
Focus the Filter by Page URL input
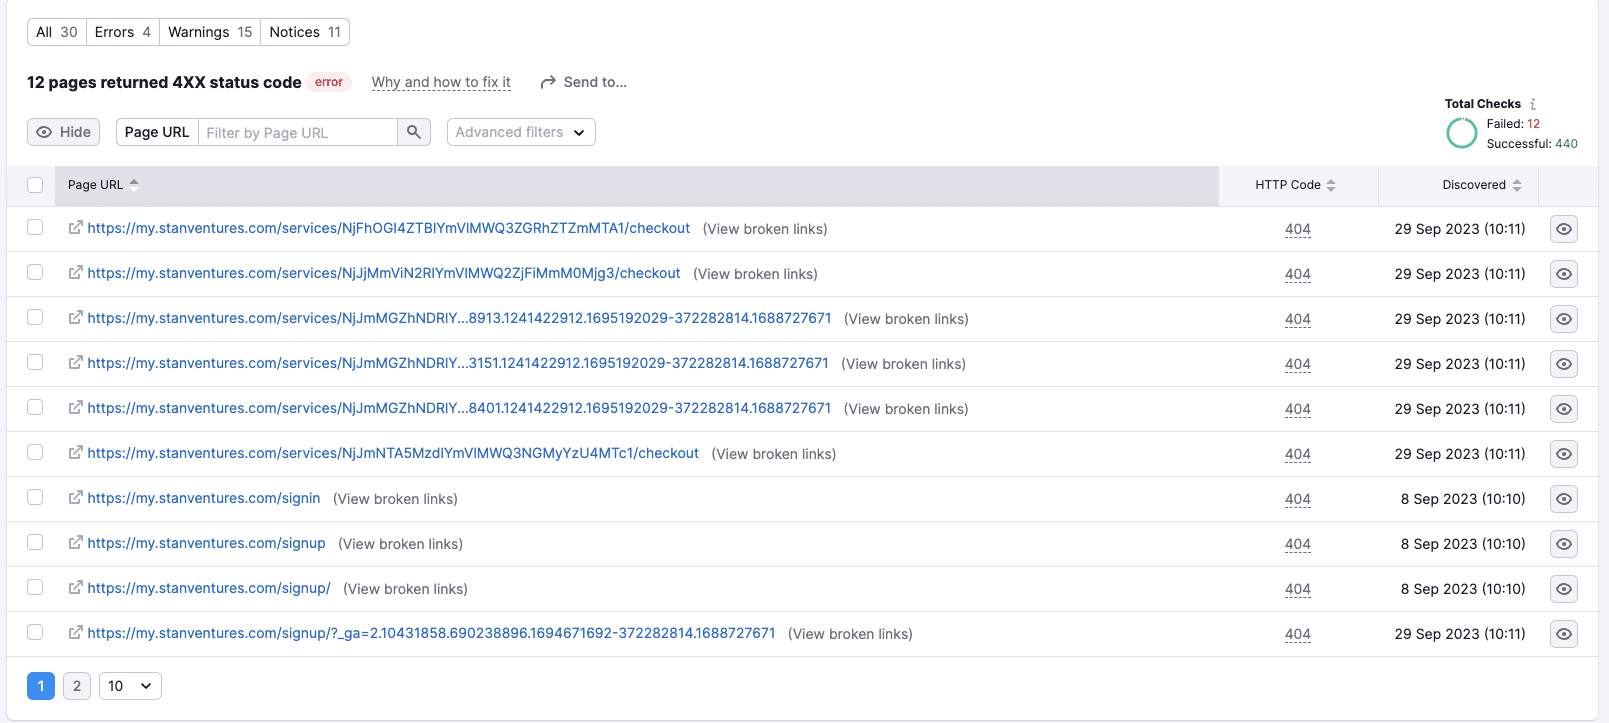coord(297,132)
